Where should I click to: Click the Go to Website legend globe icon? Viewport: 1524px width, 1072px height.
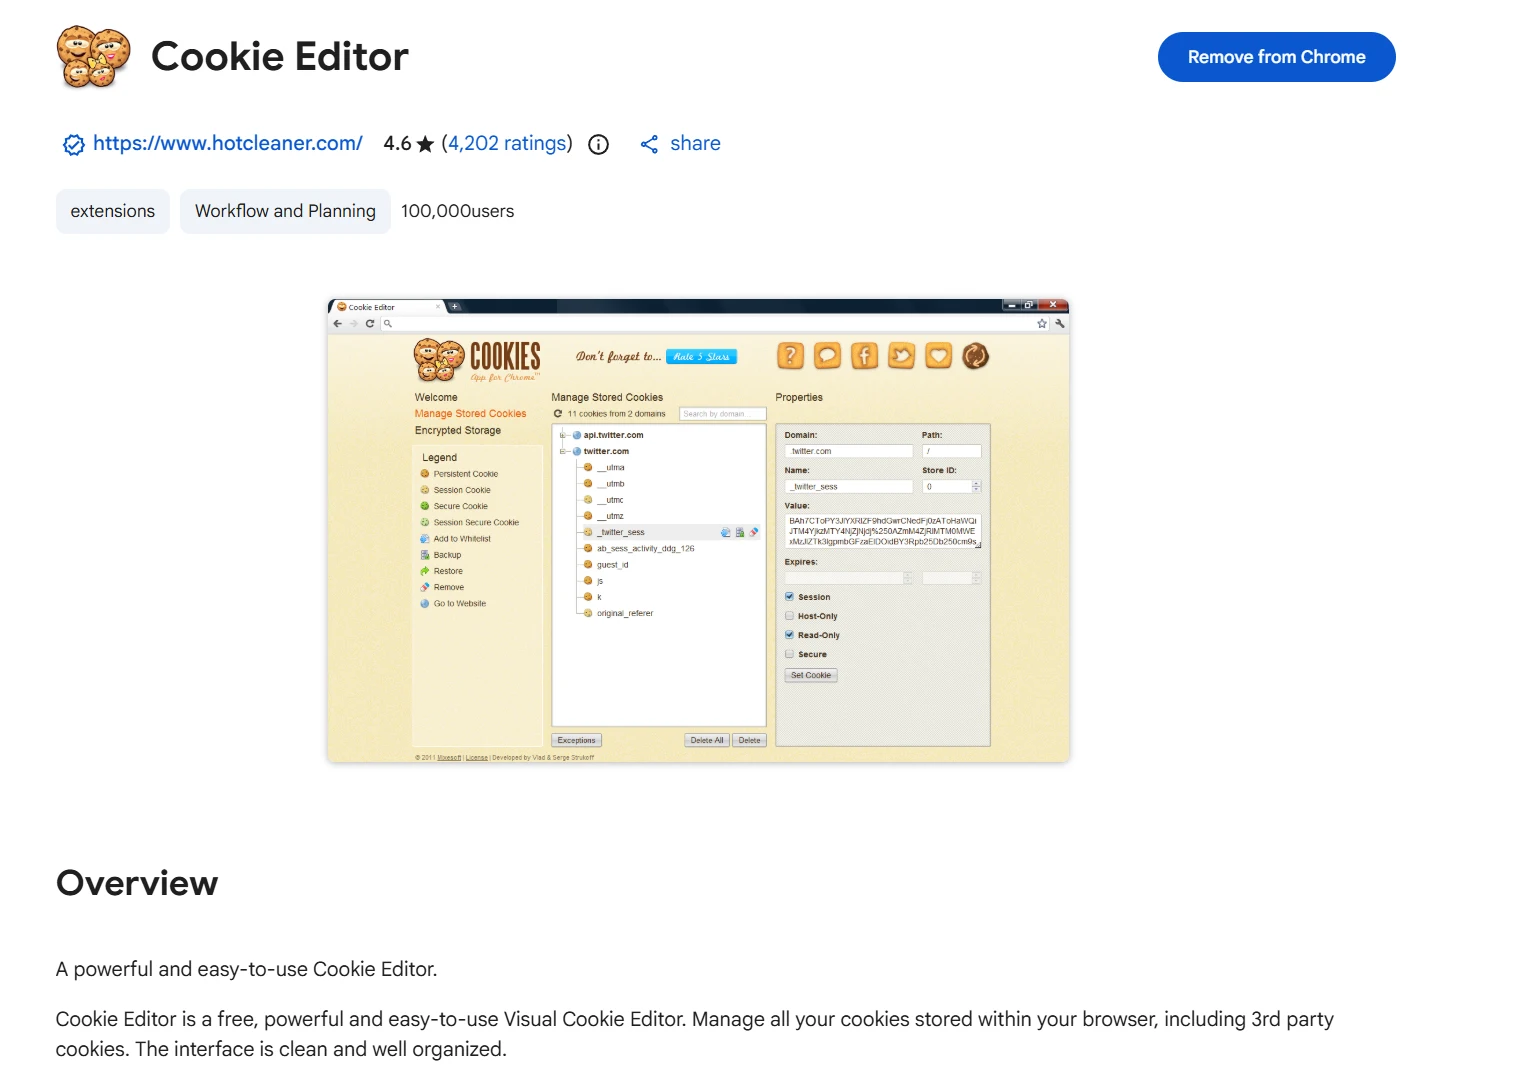pyautogui.click(x=425, y=603)
